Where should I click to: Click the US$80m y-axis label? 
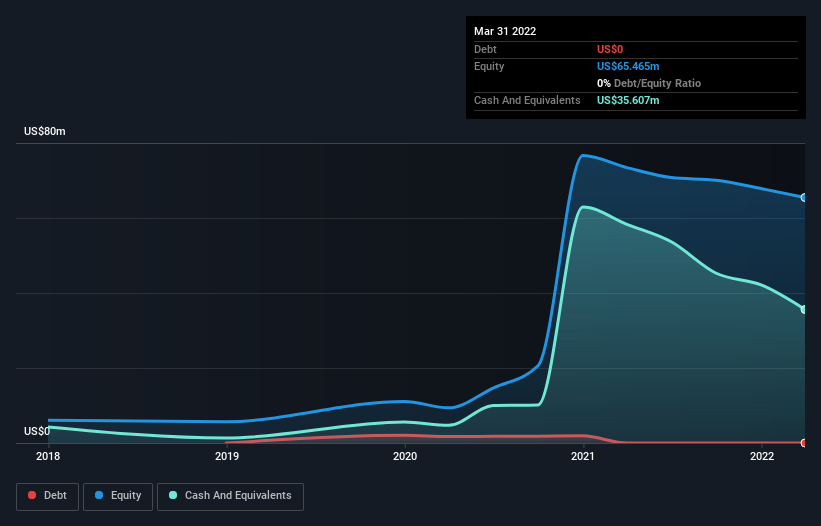click(x=45, y=131)
